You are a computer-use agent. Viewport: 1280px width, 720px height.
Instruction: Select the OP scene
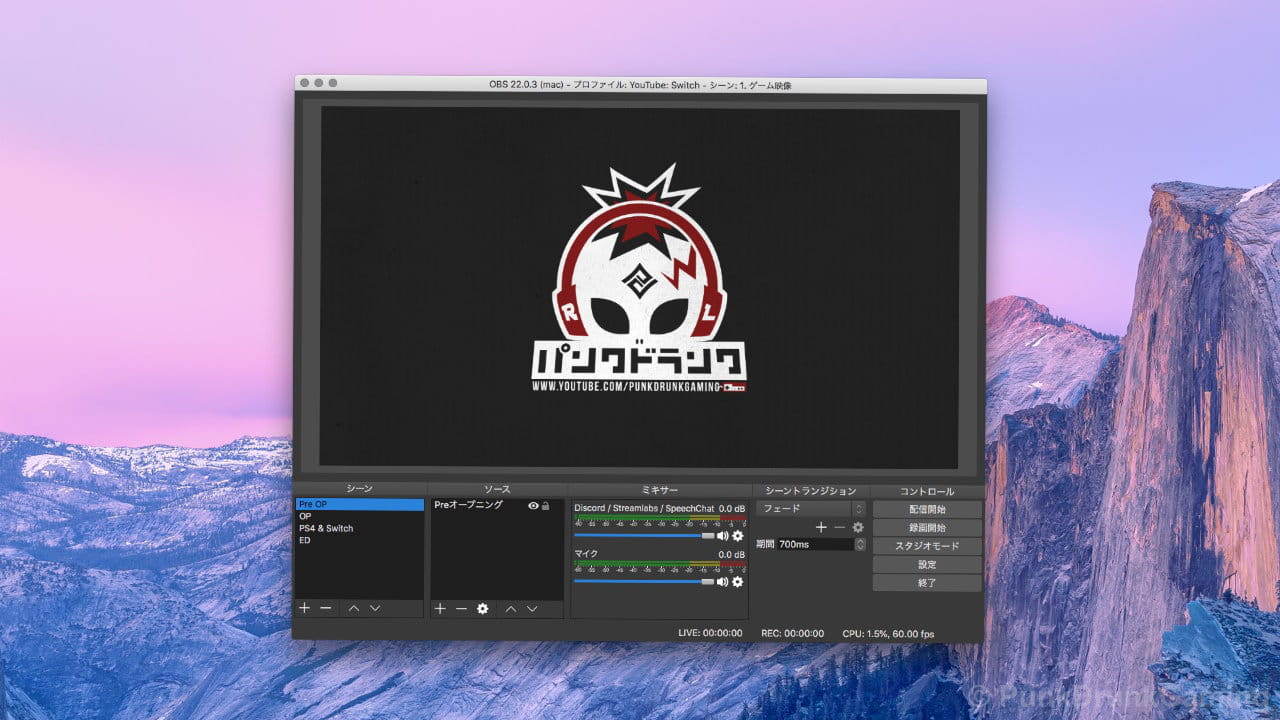coord(359,517)
